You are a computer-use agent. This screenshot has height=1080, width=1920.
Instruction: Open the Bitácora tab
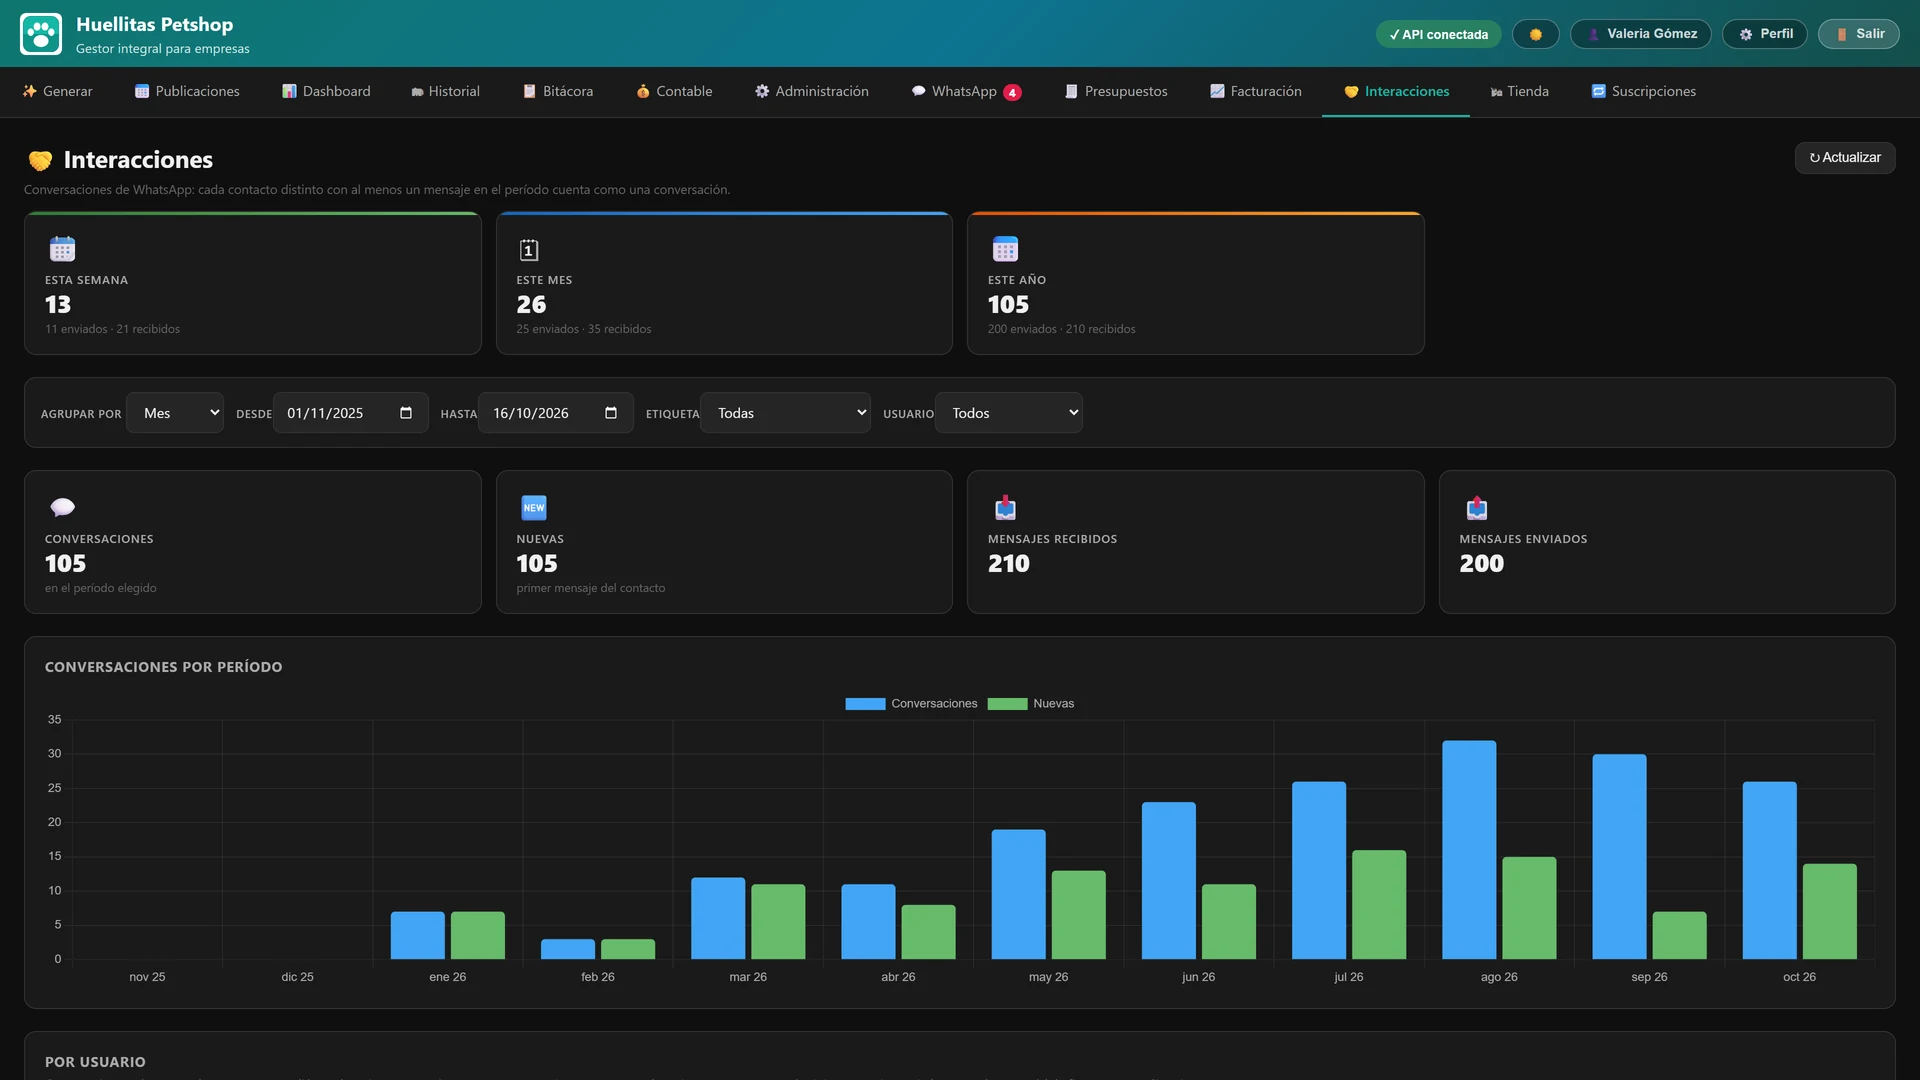tap(558, 91)
